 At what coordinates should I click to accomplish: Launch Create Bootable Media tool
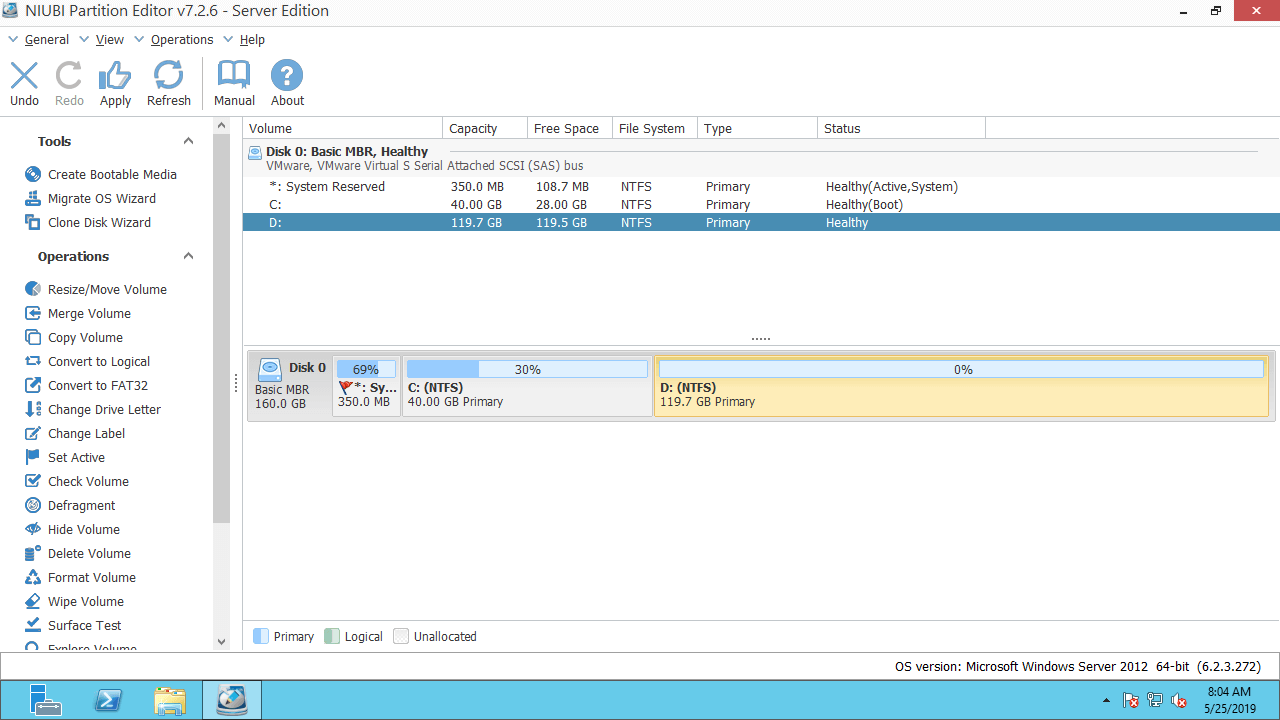(112, 174)
